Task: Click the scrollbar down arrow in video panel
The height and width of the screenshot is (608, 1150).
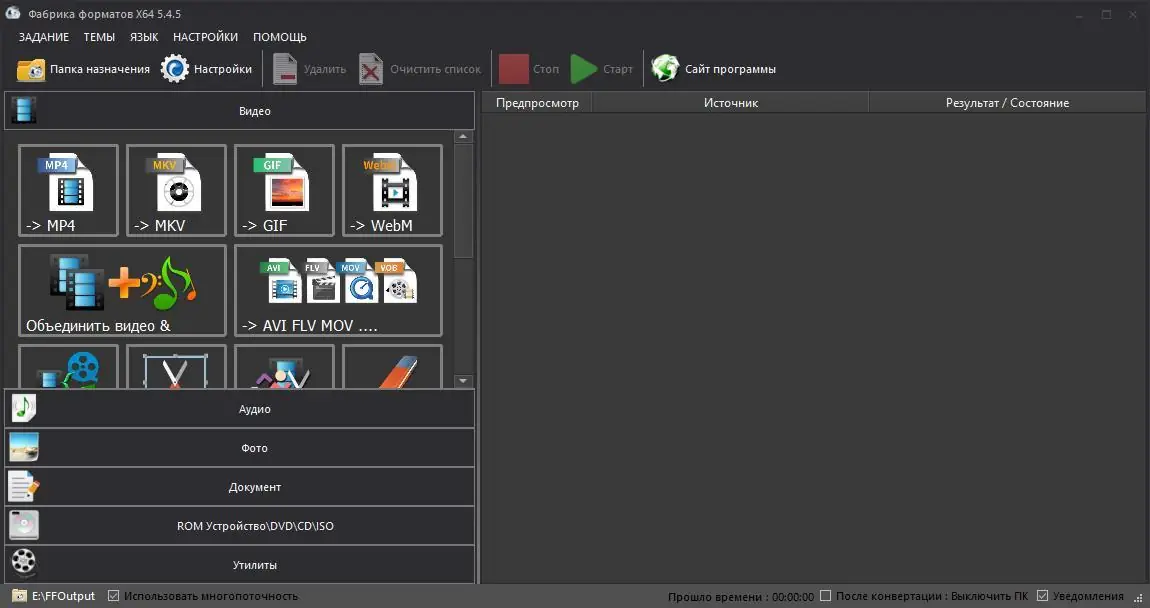Action: (x=463, y=380)
